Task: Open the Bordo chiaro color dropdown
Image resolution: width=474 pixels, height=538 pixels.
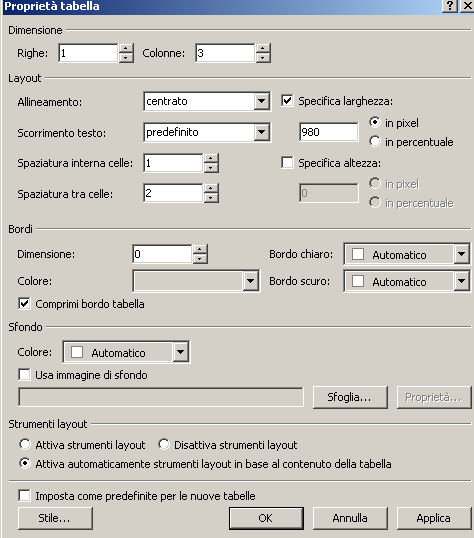Action: [x=461, y=254]
